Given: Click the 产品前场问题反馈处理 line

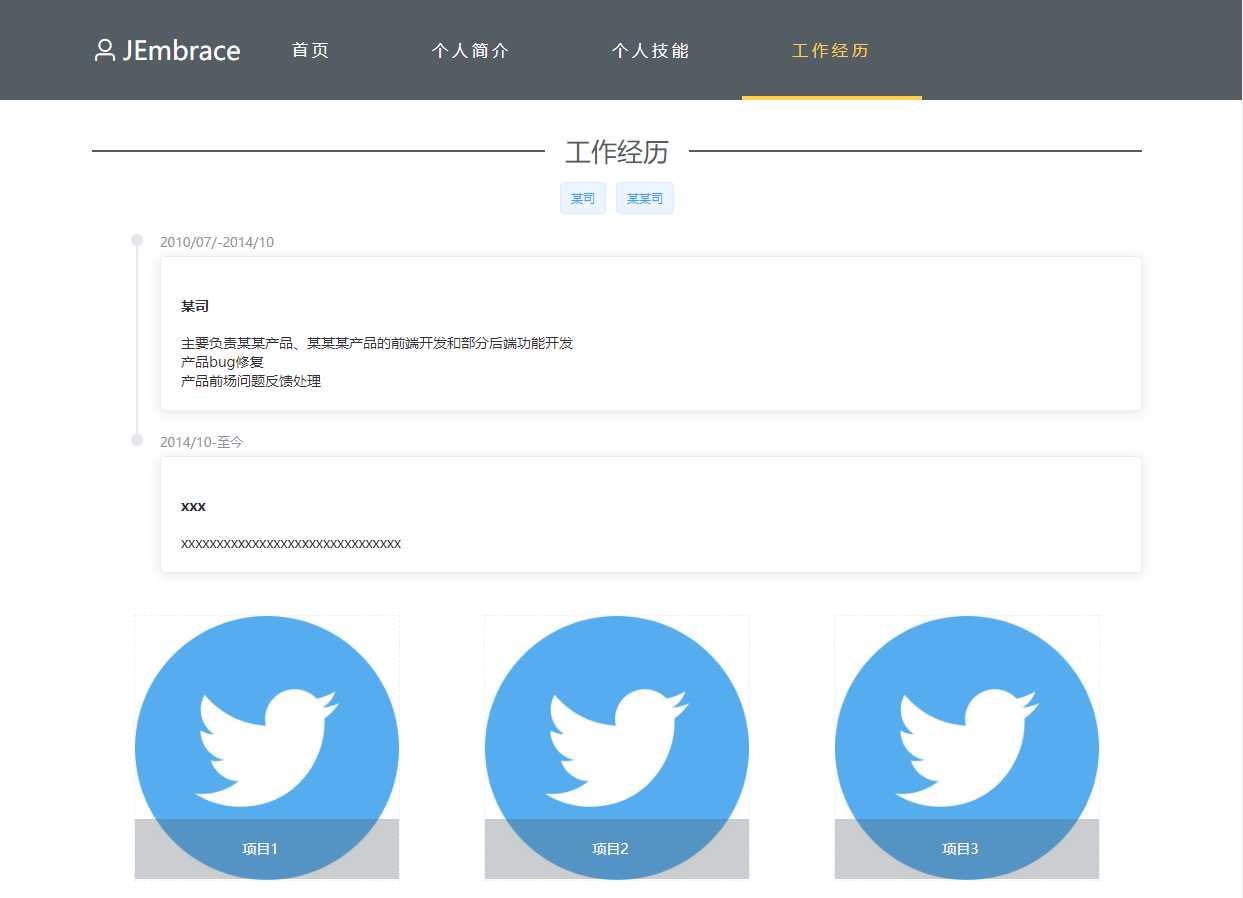Looking at the screenshot, I should tap(251, 381).
